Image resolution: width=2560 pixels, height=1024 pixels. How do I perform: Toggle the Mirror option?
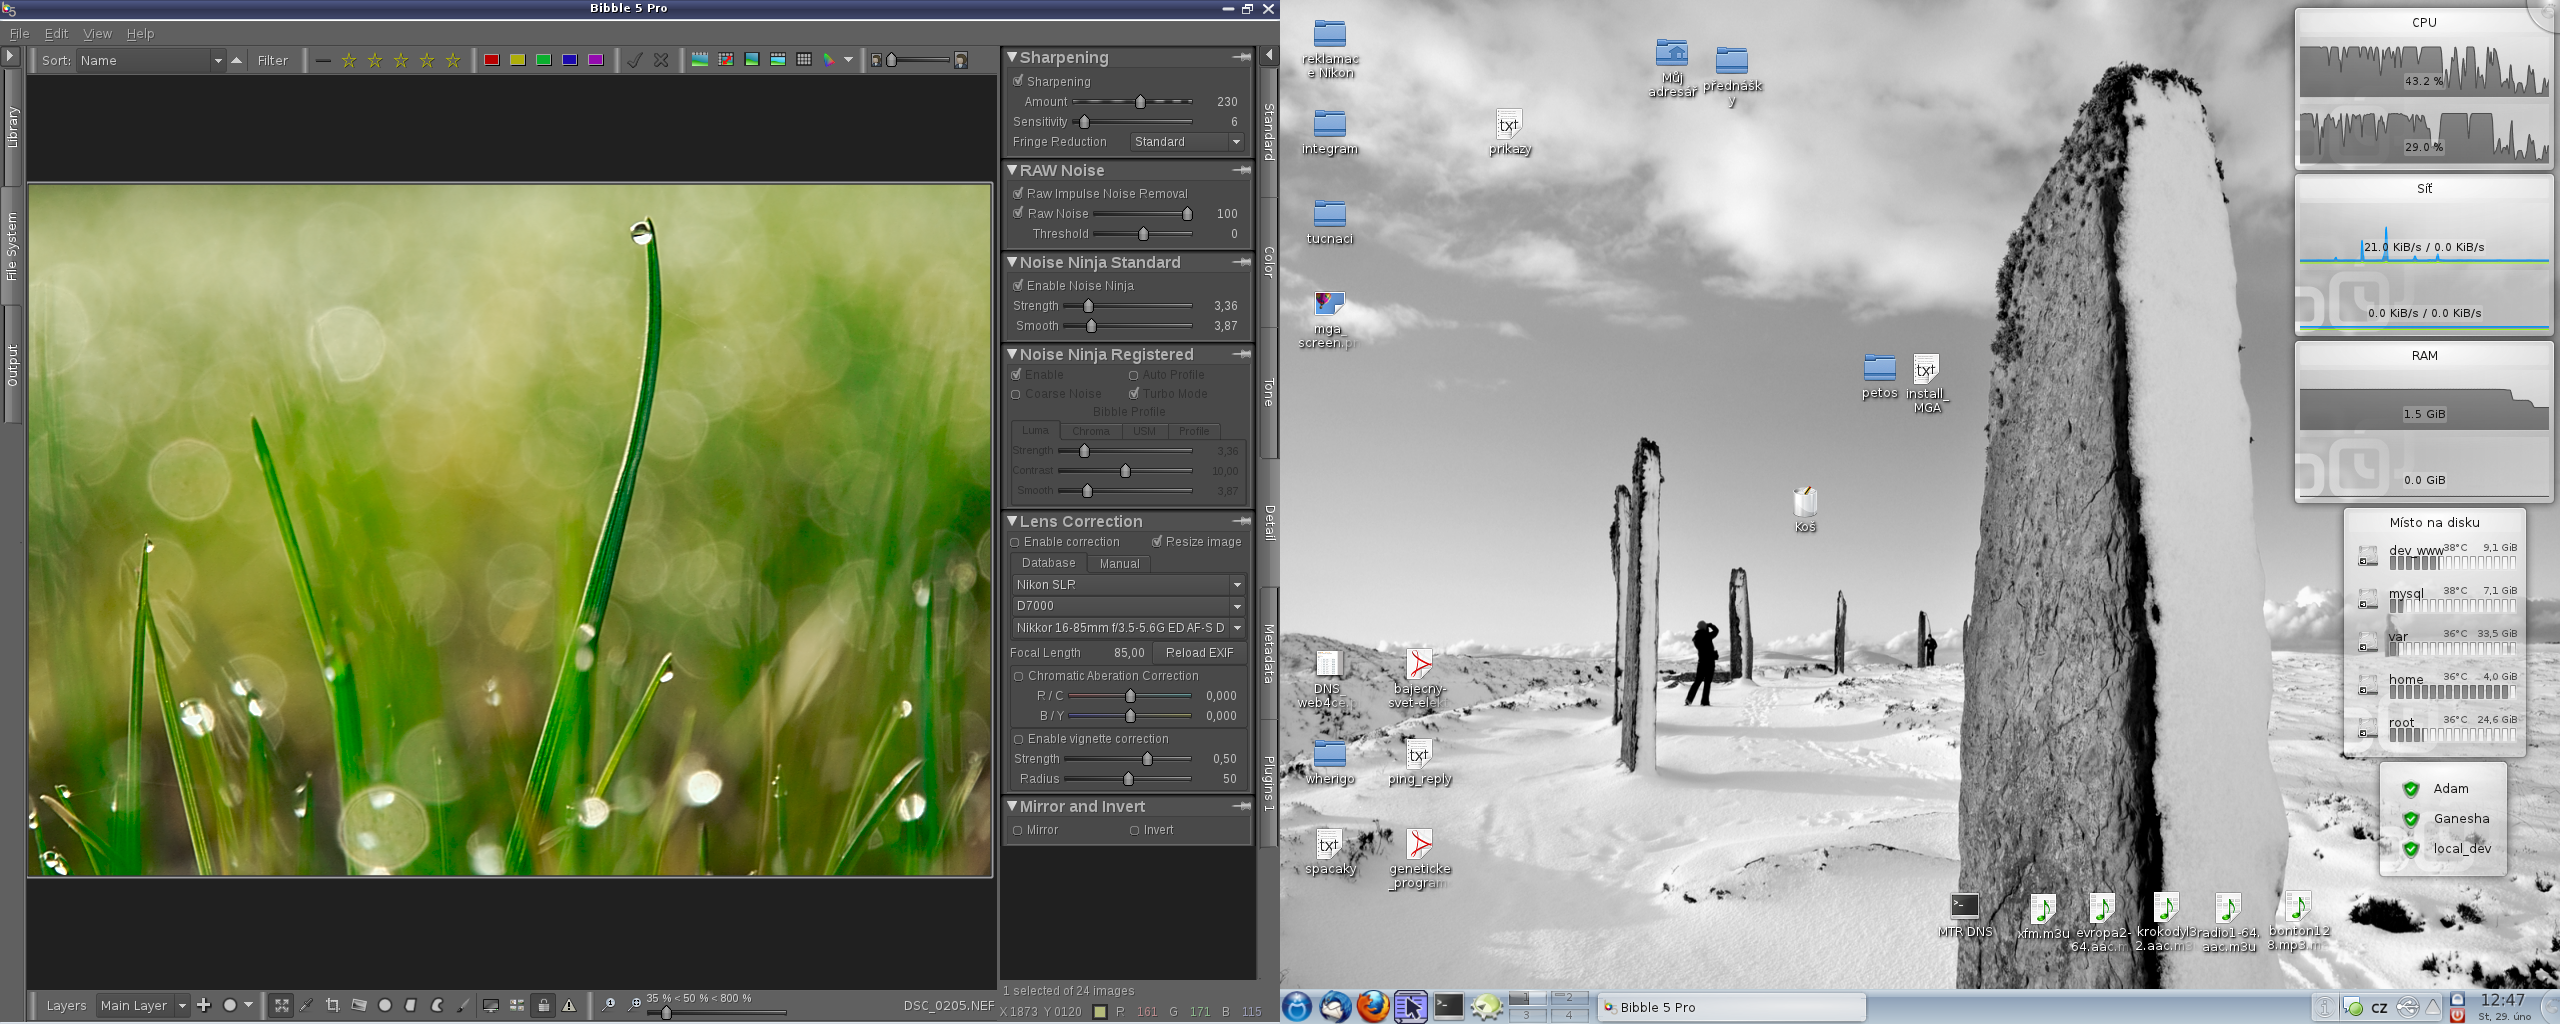click(x=1017, y=830)
